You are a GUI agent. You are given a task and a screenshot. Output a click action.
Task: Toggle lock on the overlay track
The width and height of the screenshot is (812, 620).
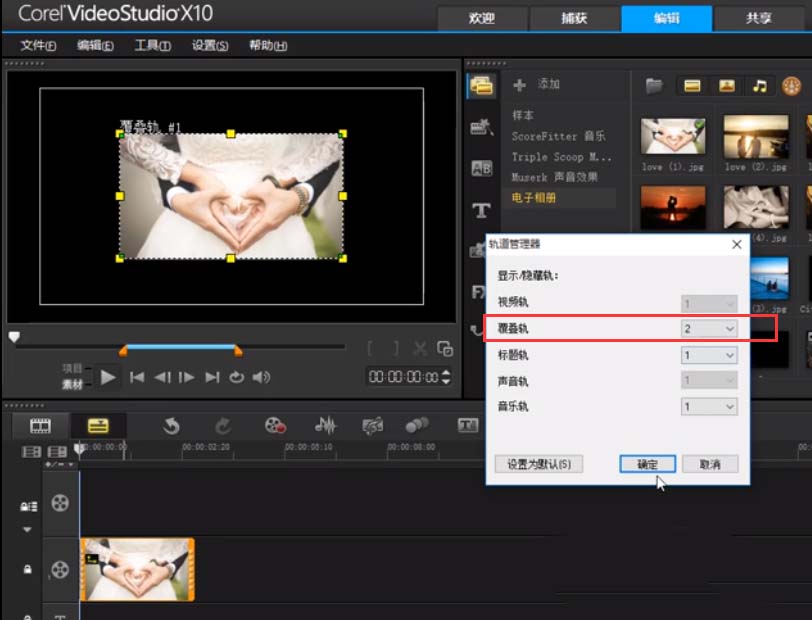tap(28, 569)
